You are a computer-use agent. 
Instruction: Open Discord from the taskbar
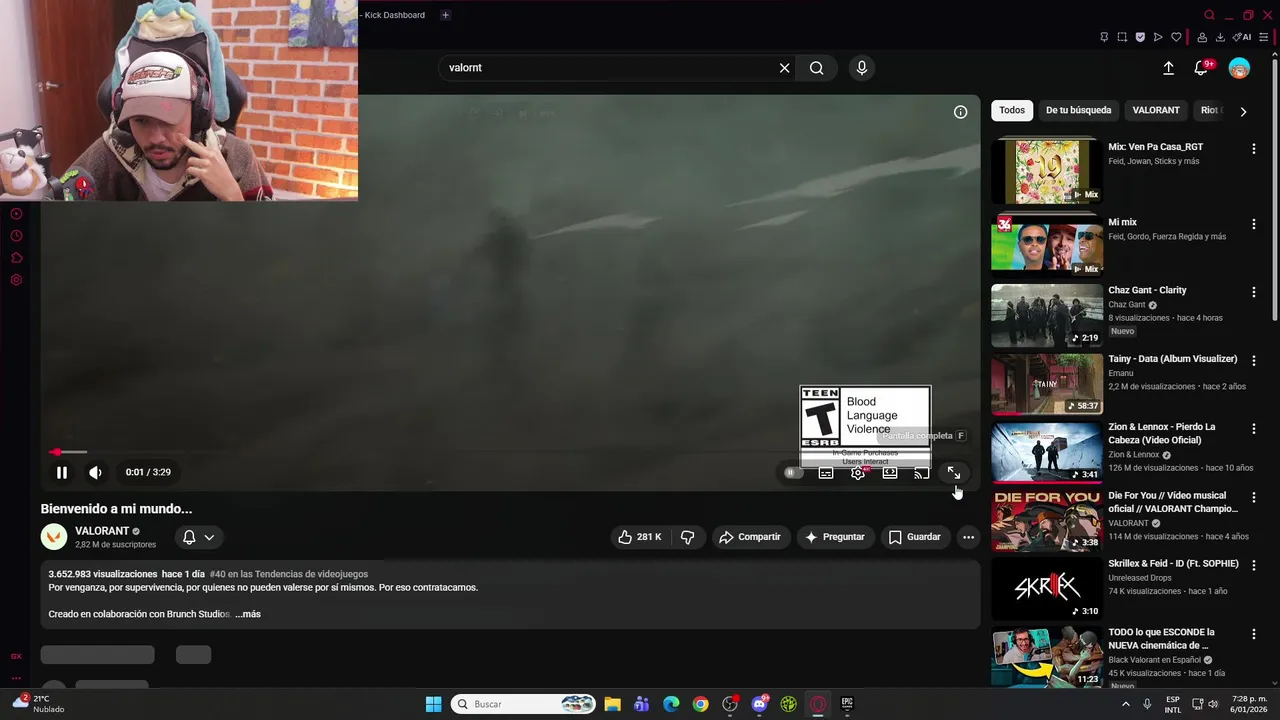[x=759, y=704]
